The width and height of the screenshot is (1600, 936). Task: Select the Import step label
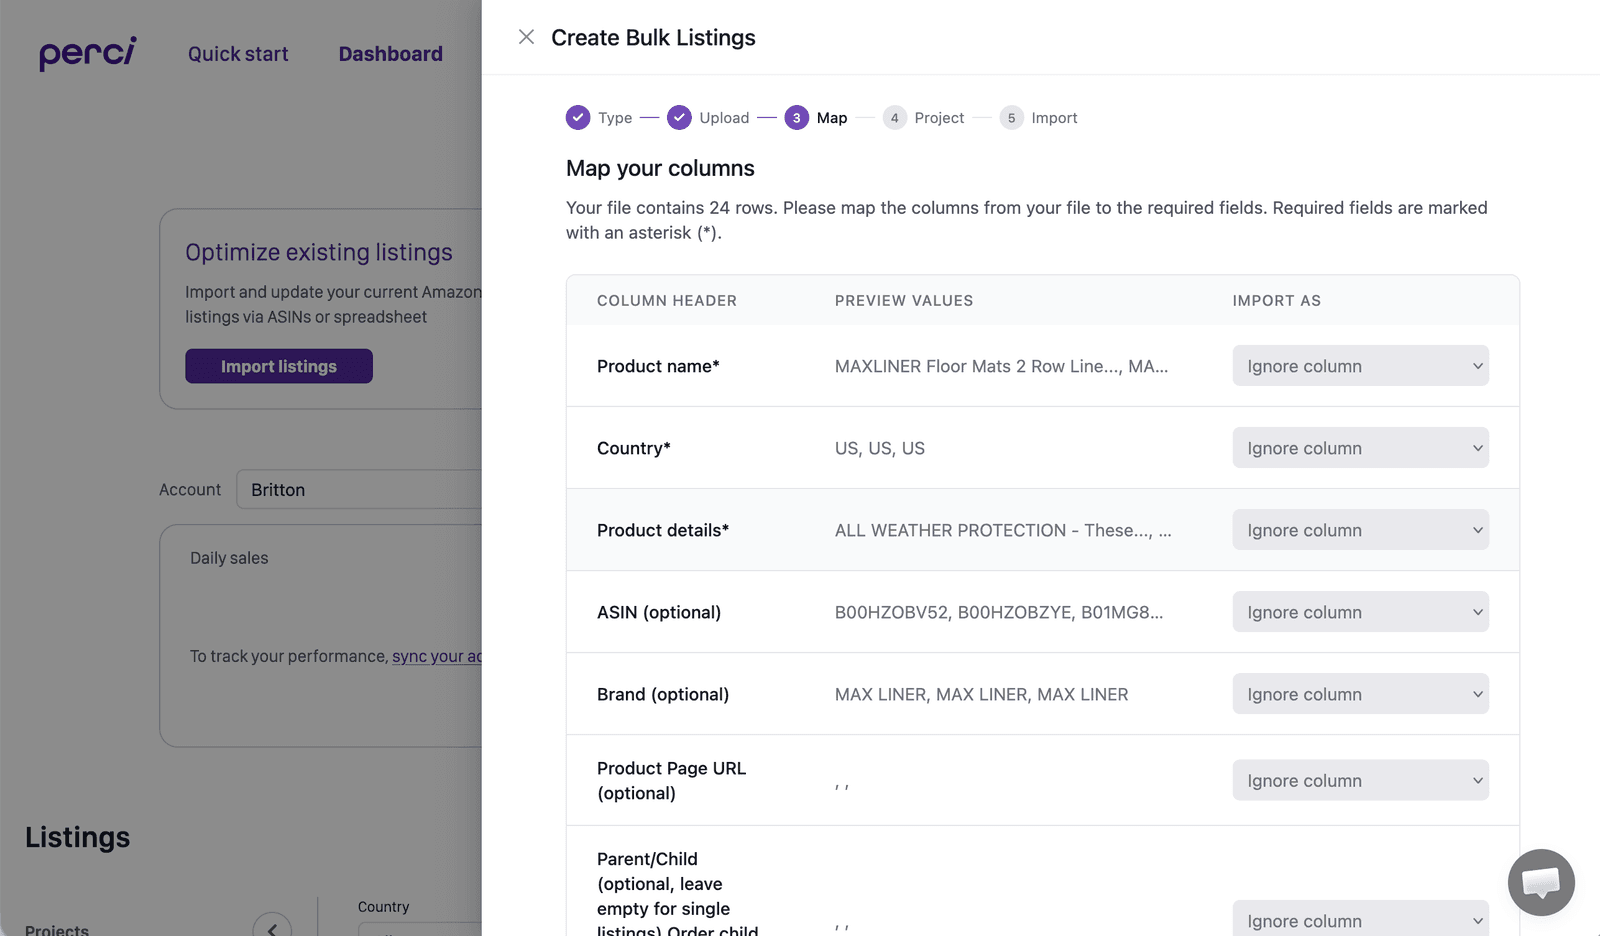(1054, 118)
